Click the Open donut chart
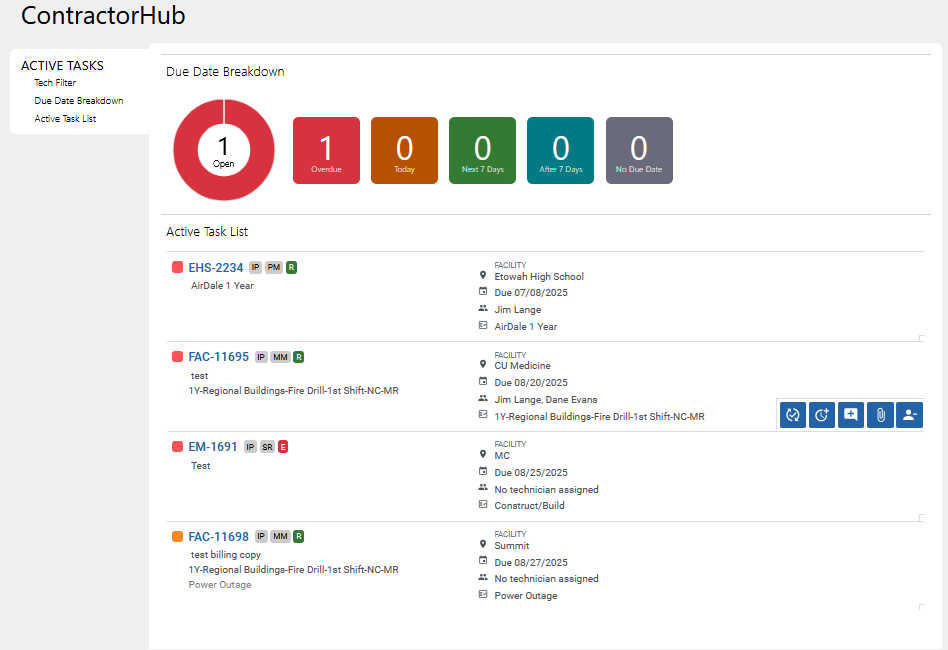 [x=223, y=150]
